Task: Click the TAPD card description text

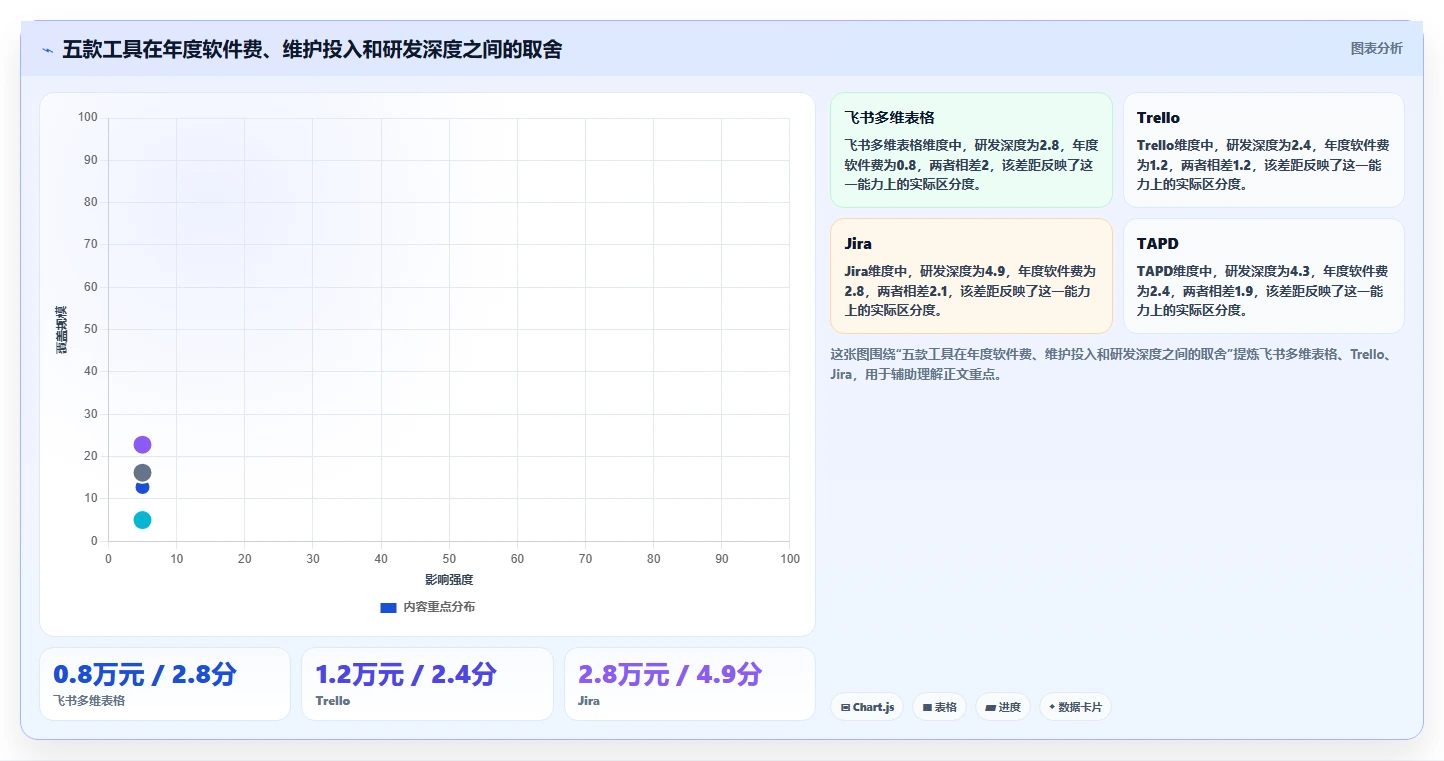Action: [x=1263, y=290]
